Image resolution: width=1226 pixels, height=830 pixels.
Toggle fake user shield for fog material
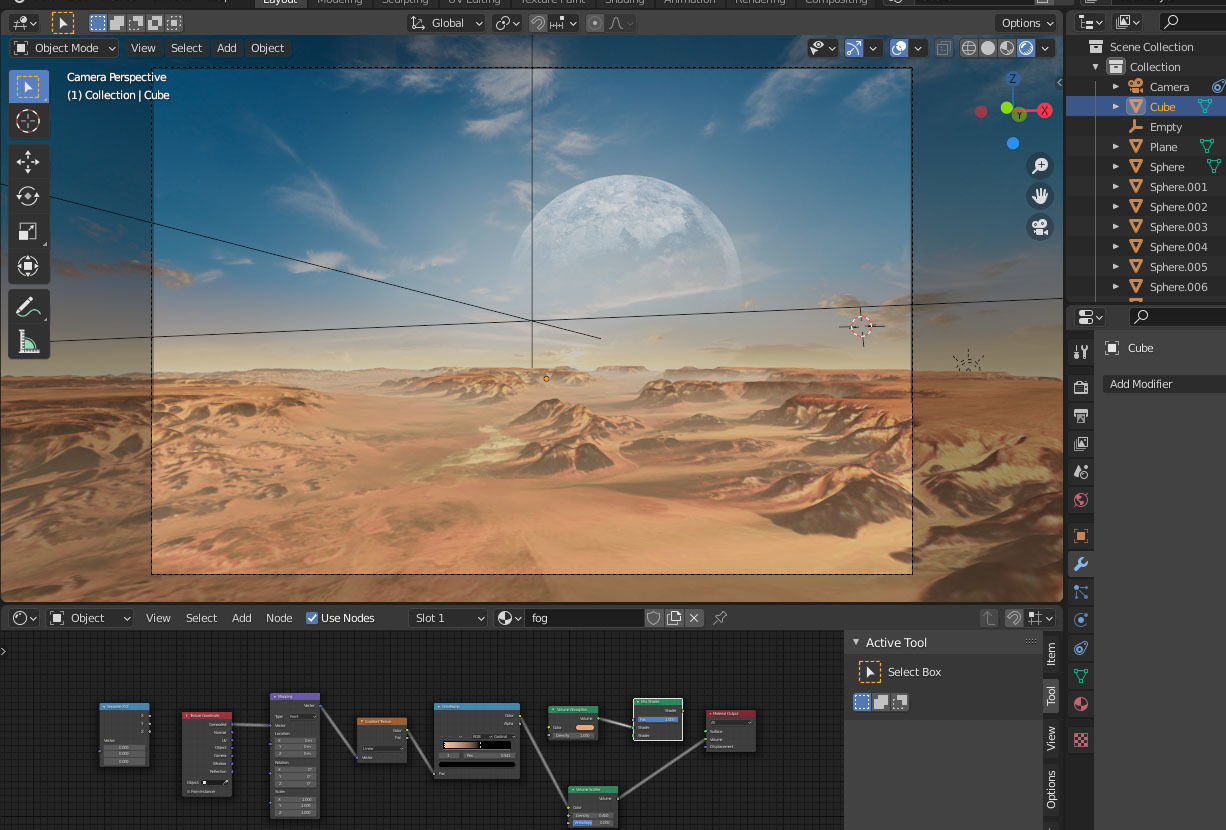(x=653, y=618)
